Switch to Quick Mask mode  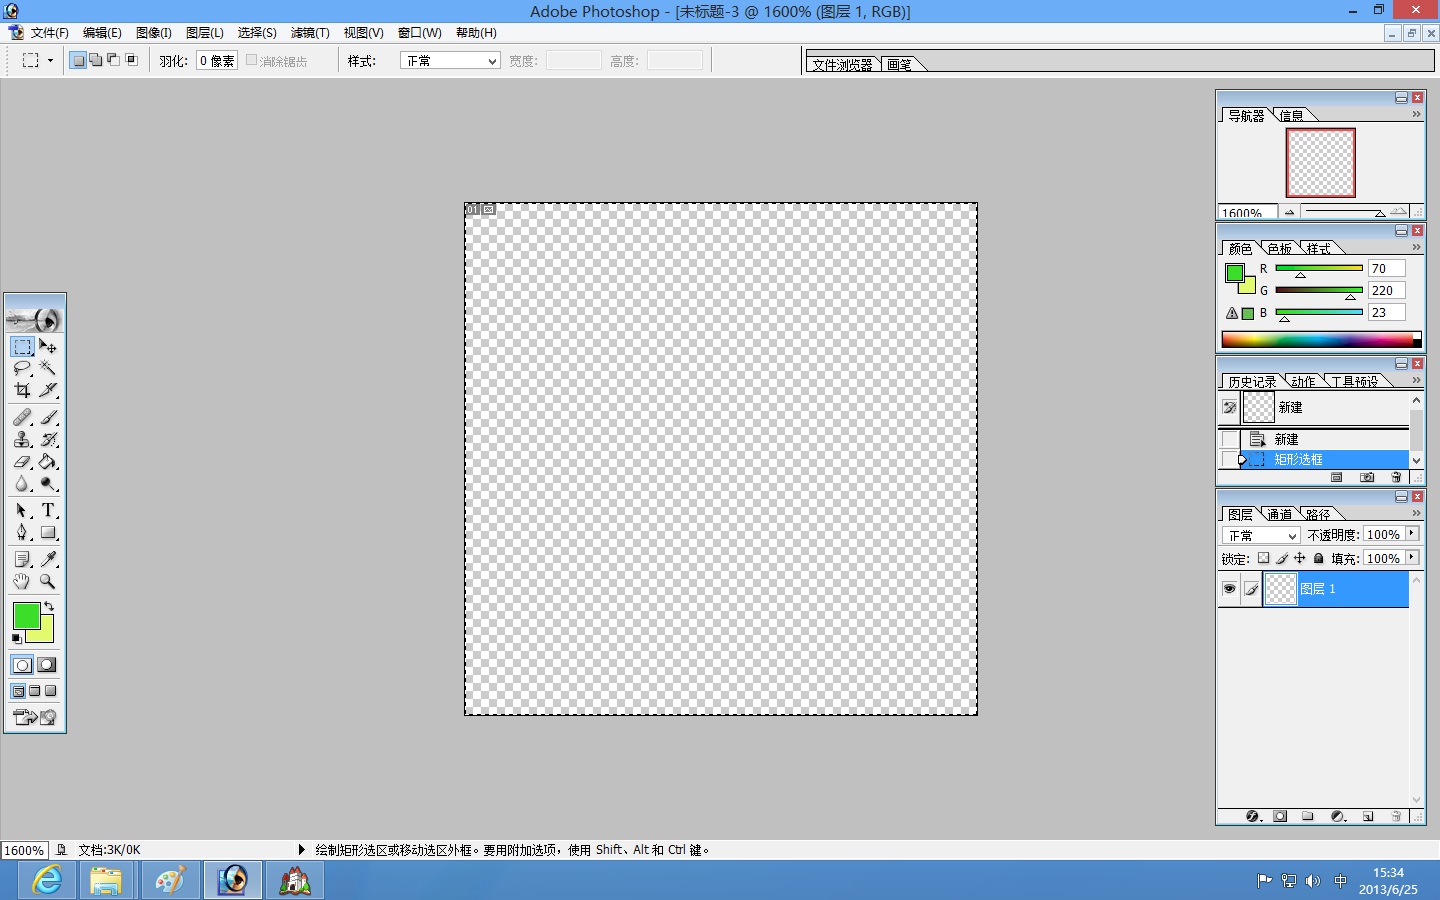point(46,665)
